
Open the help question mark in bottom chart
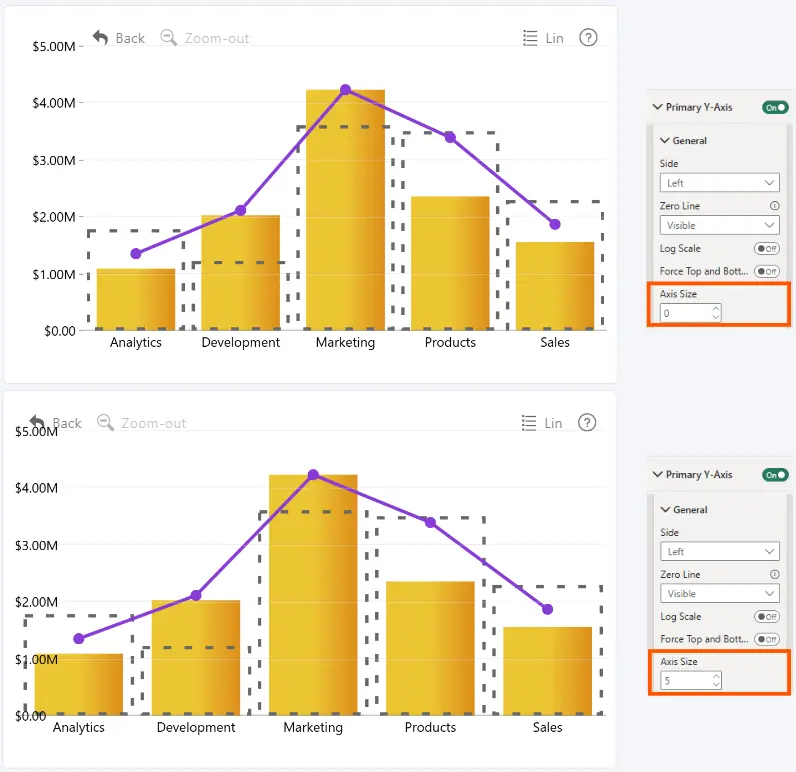(587, 422)
